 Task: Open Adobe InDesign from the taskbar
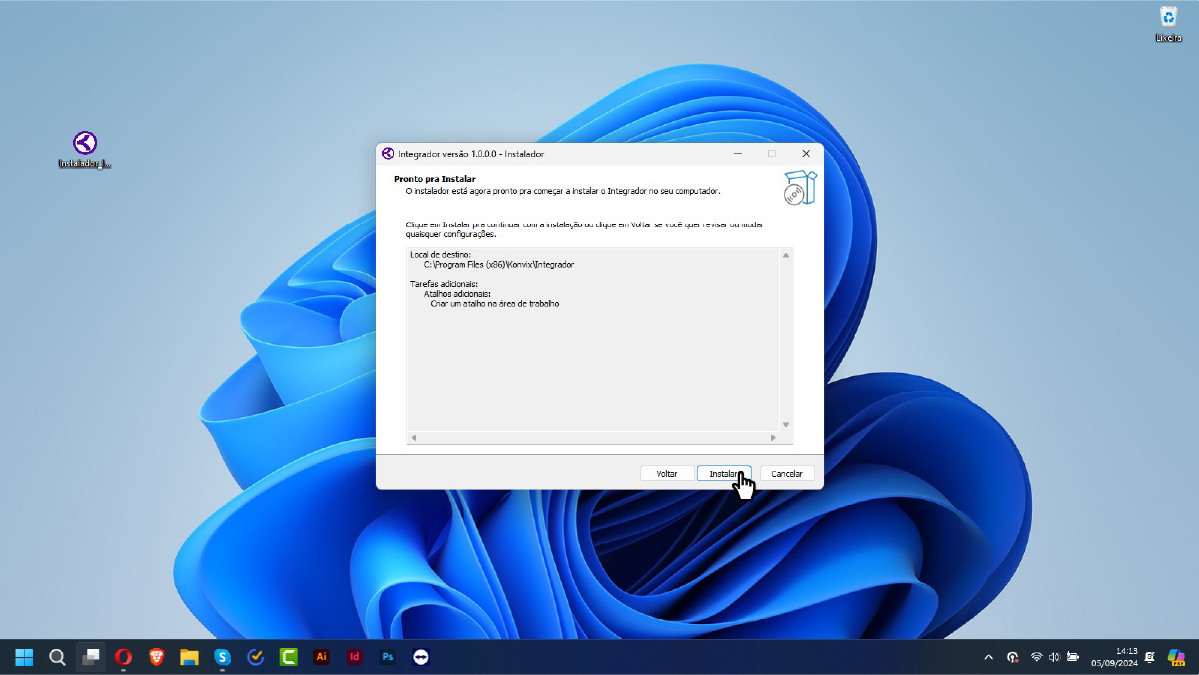pos(355,657)
